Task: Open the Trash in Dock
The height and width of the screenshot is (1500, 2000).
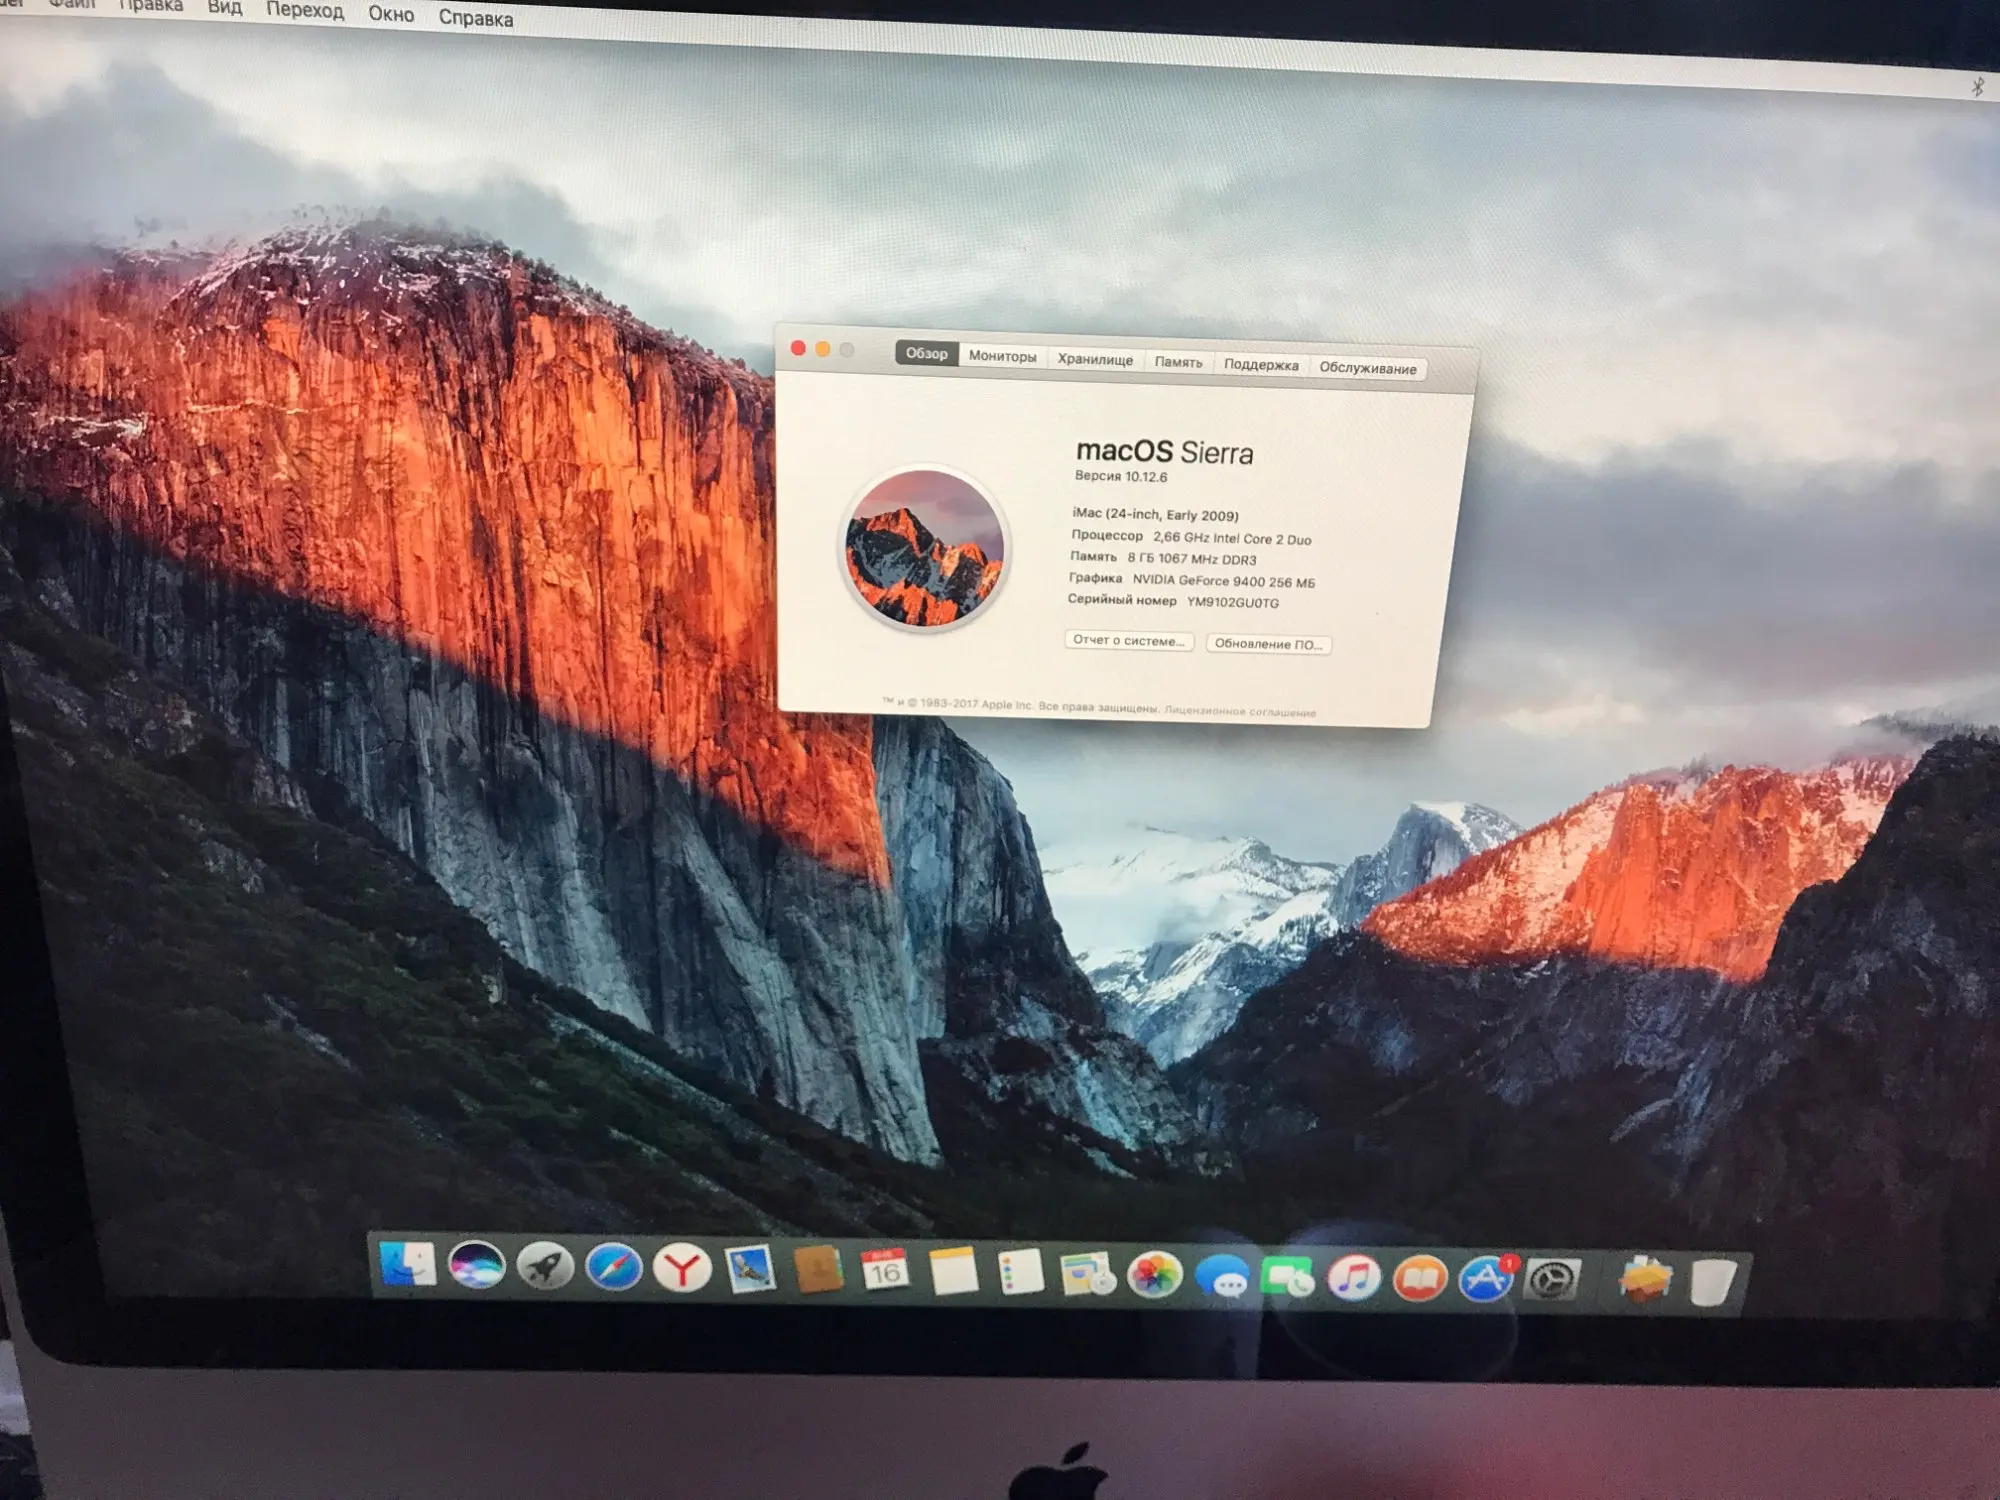Action: pyautogui.click(x=1713, y=1282)
